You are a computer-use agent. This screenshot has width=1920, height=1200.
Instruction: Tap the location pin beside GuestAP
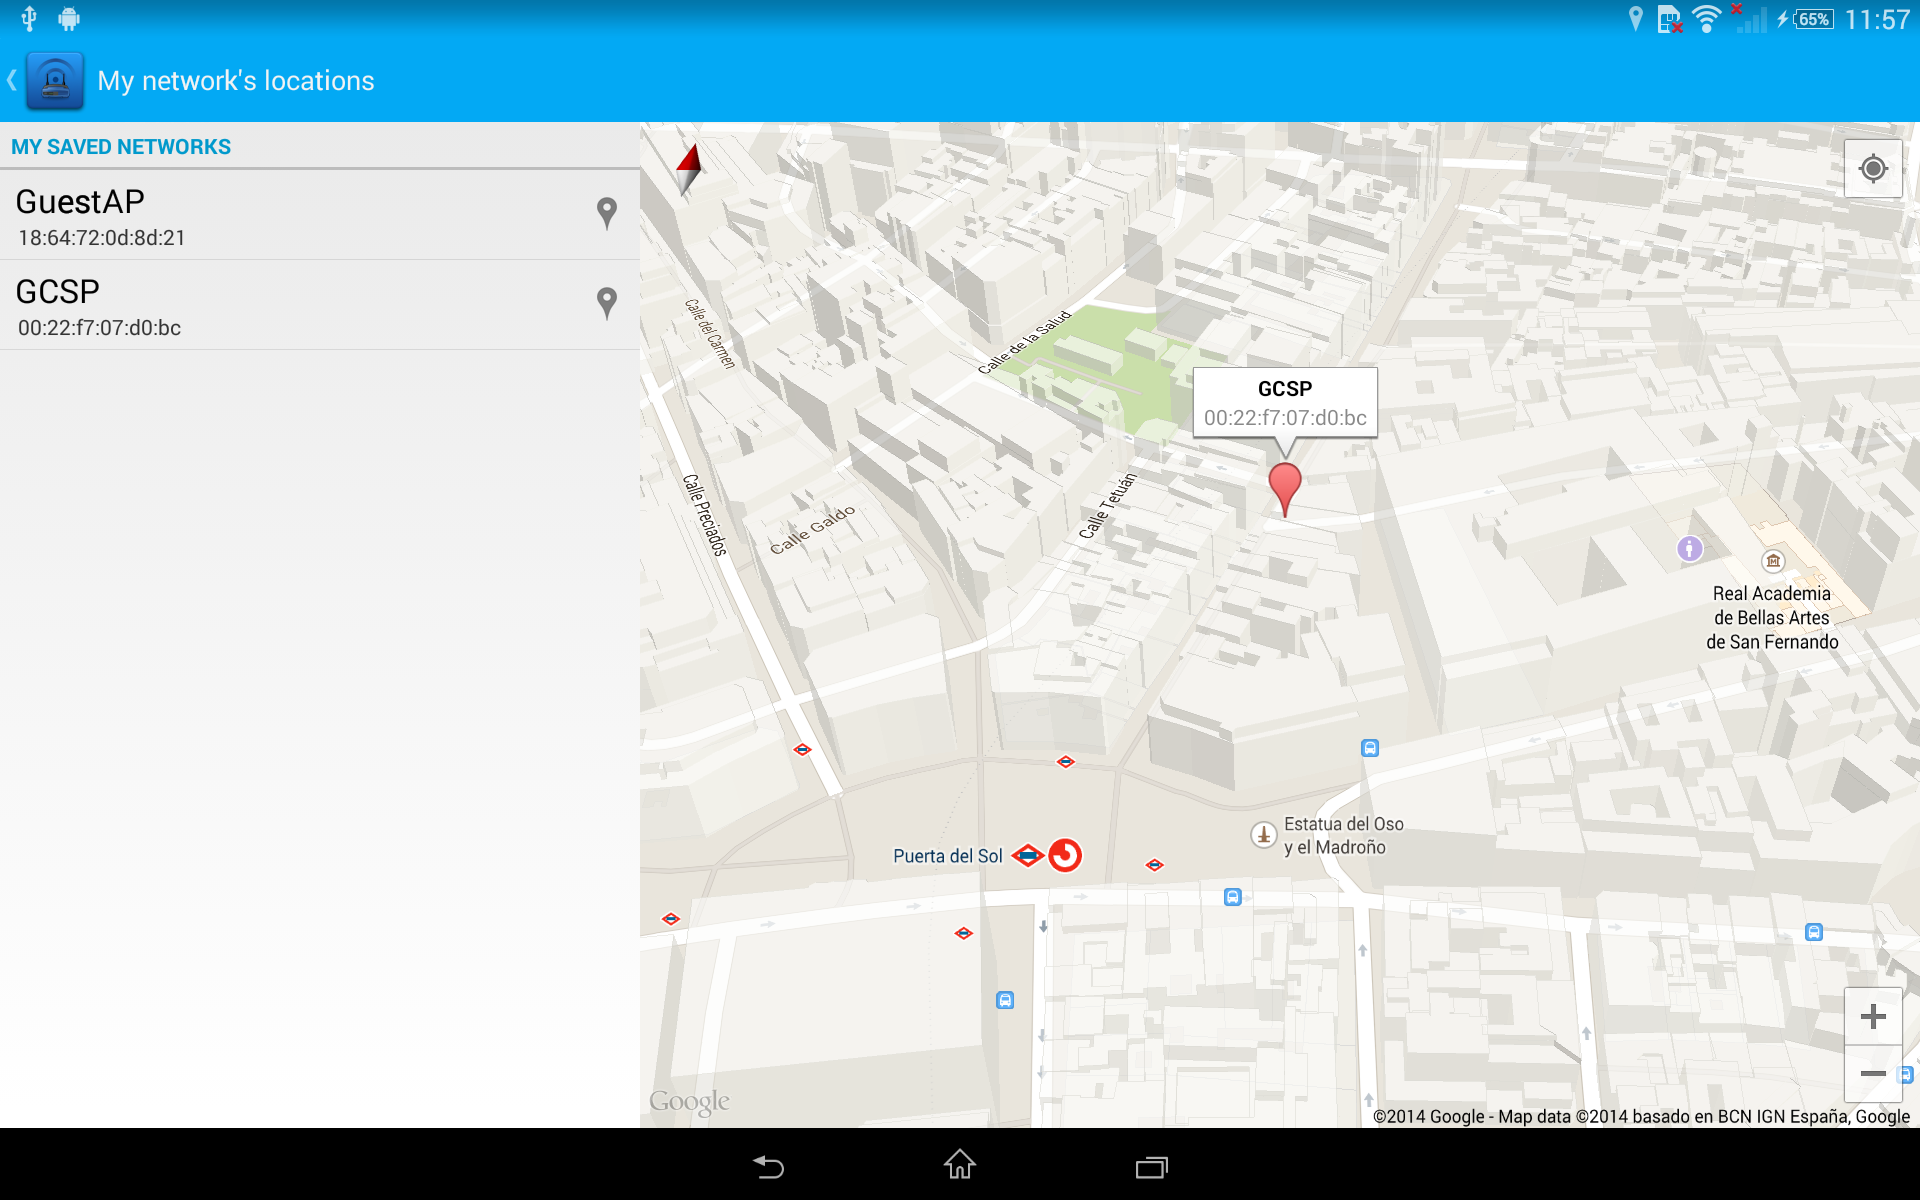[x=606, y=213]
